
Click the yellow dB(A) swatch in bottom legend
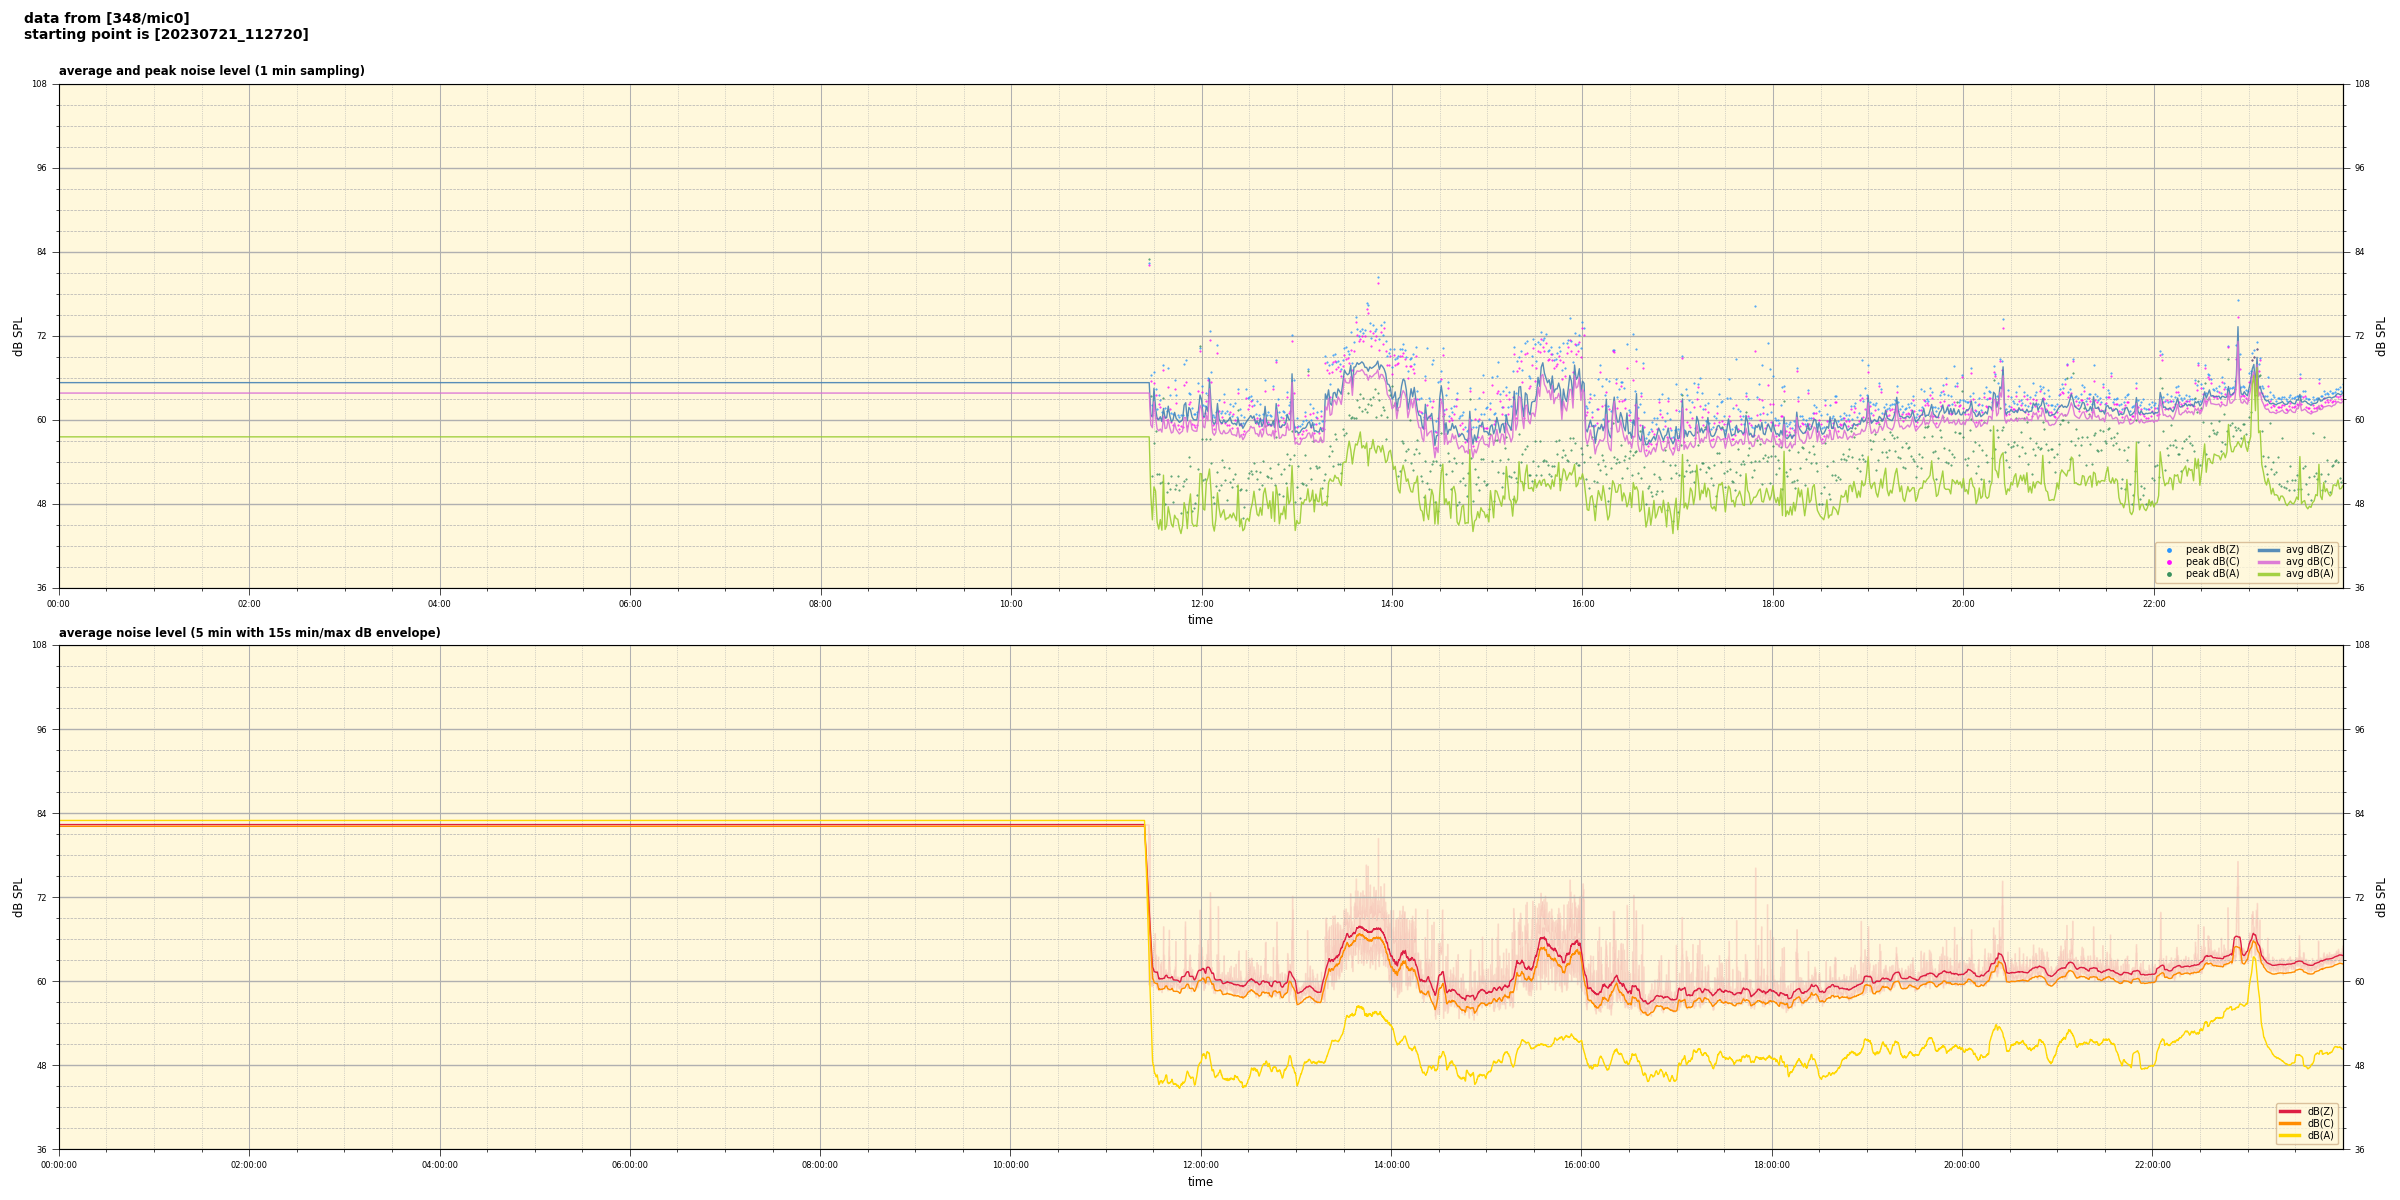coord(2289,1135)
